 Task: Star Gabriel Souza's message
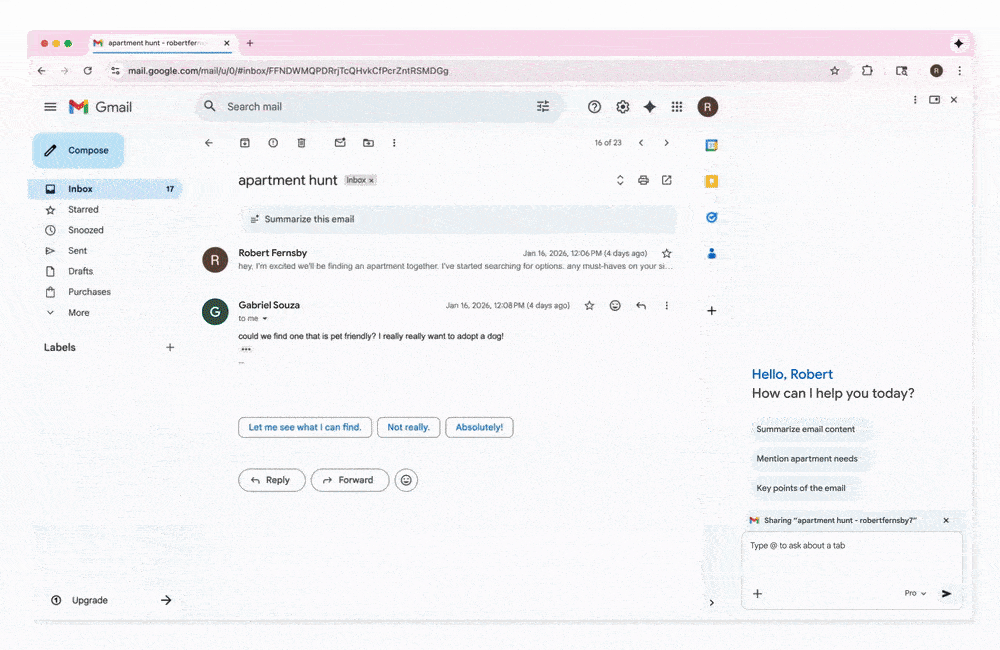click(x=589, y=306)
